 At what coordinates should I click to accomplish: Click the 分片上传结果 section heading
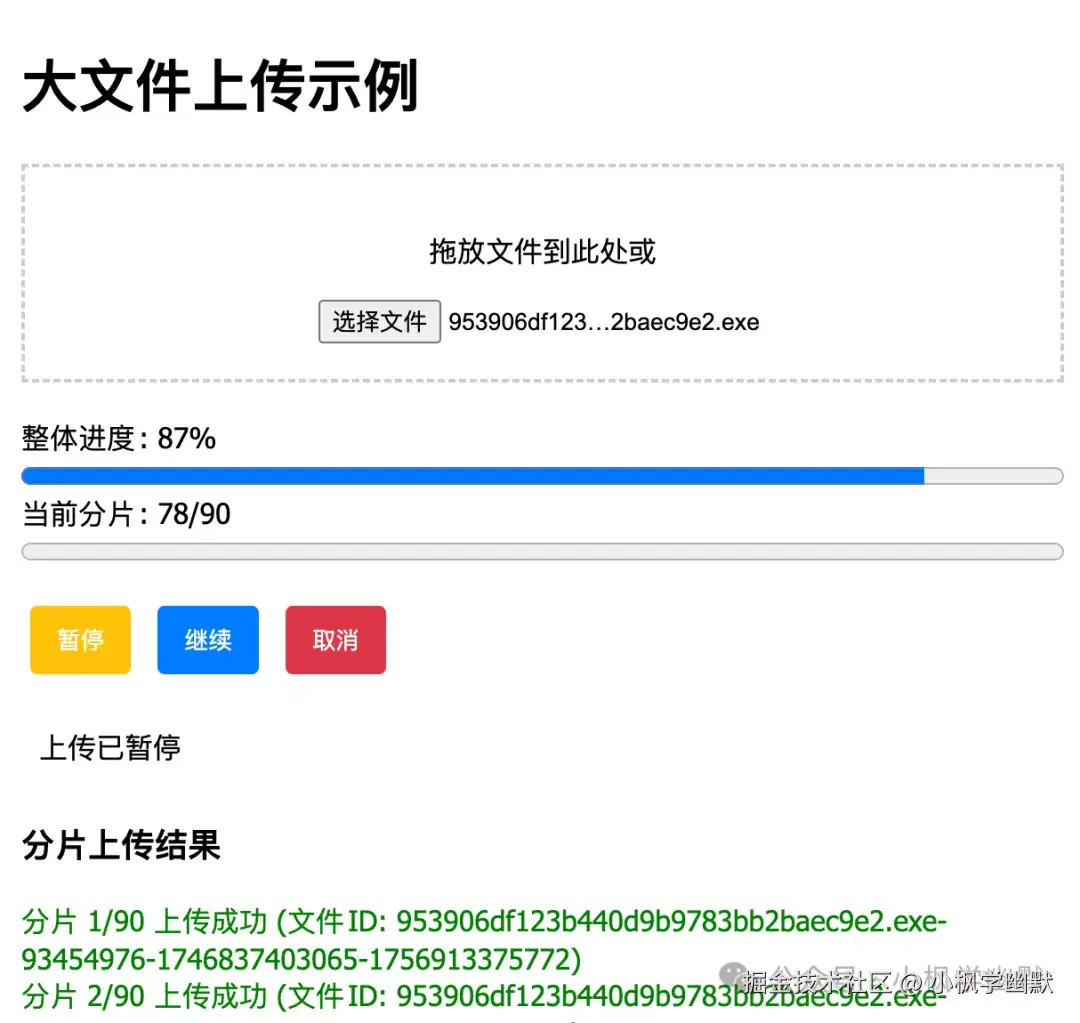121,846
